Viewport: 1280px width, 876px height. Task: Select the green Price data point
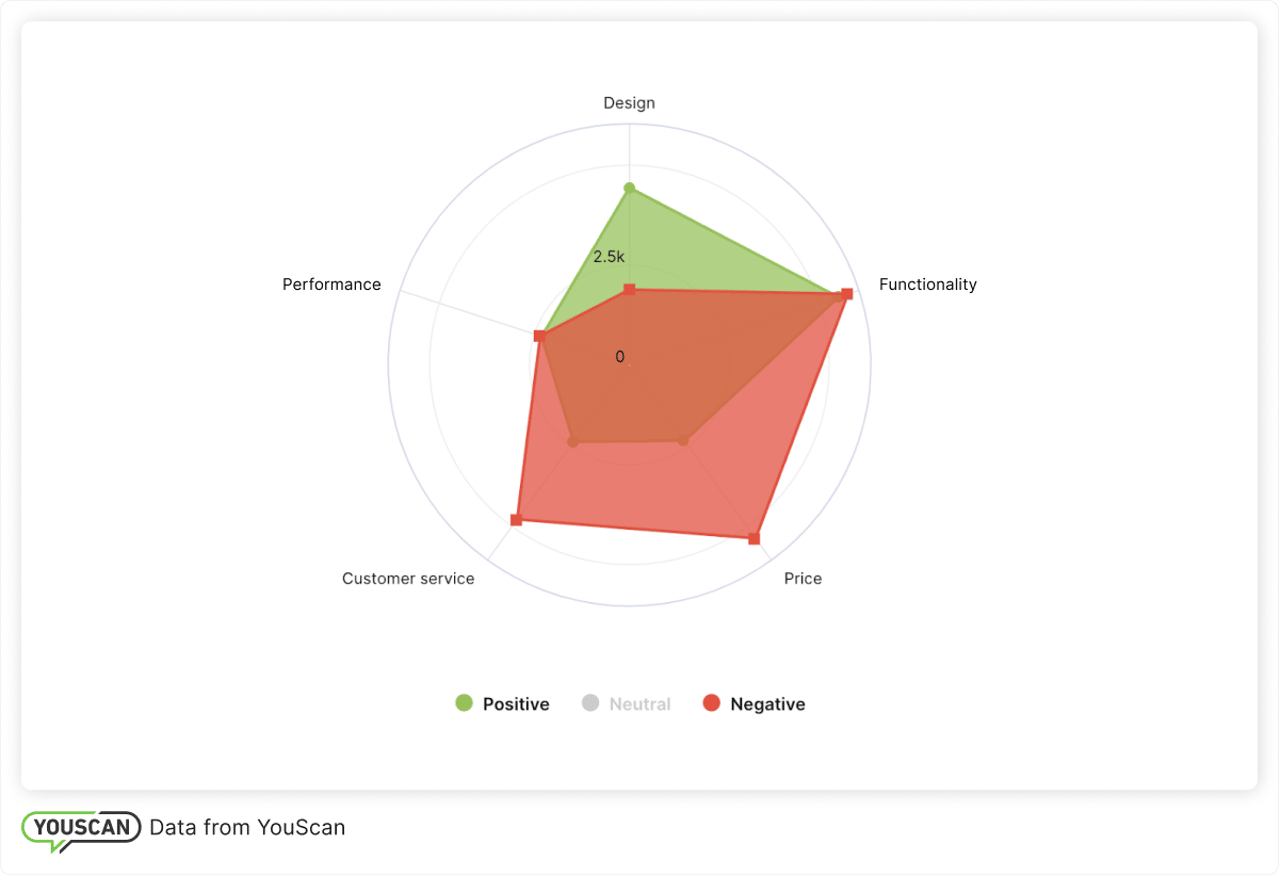click(684, 440)
